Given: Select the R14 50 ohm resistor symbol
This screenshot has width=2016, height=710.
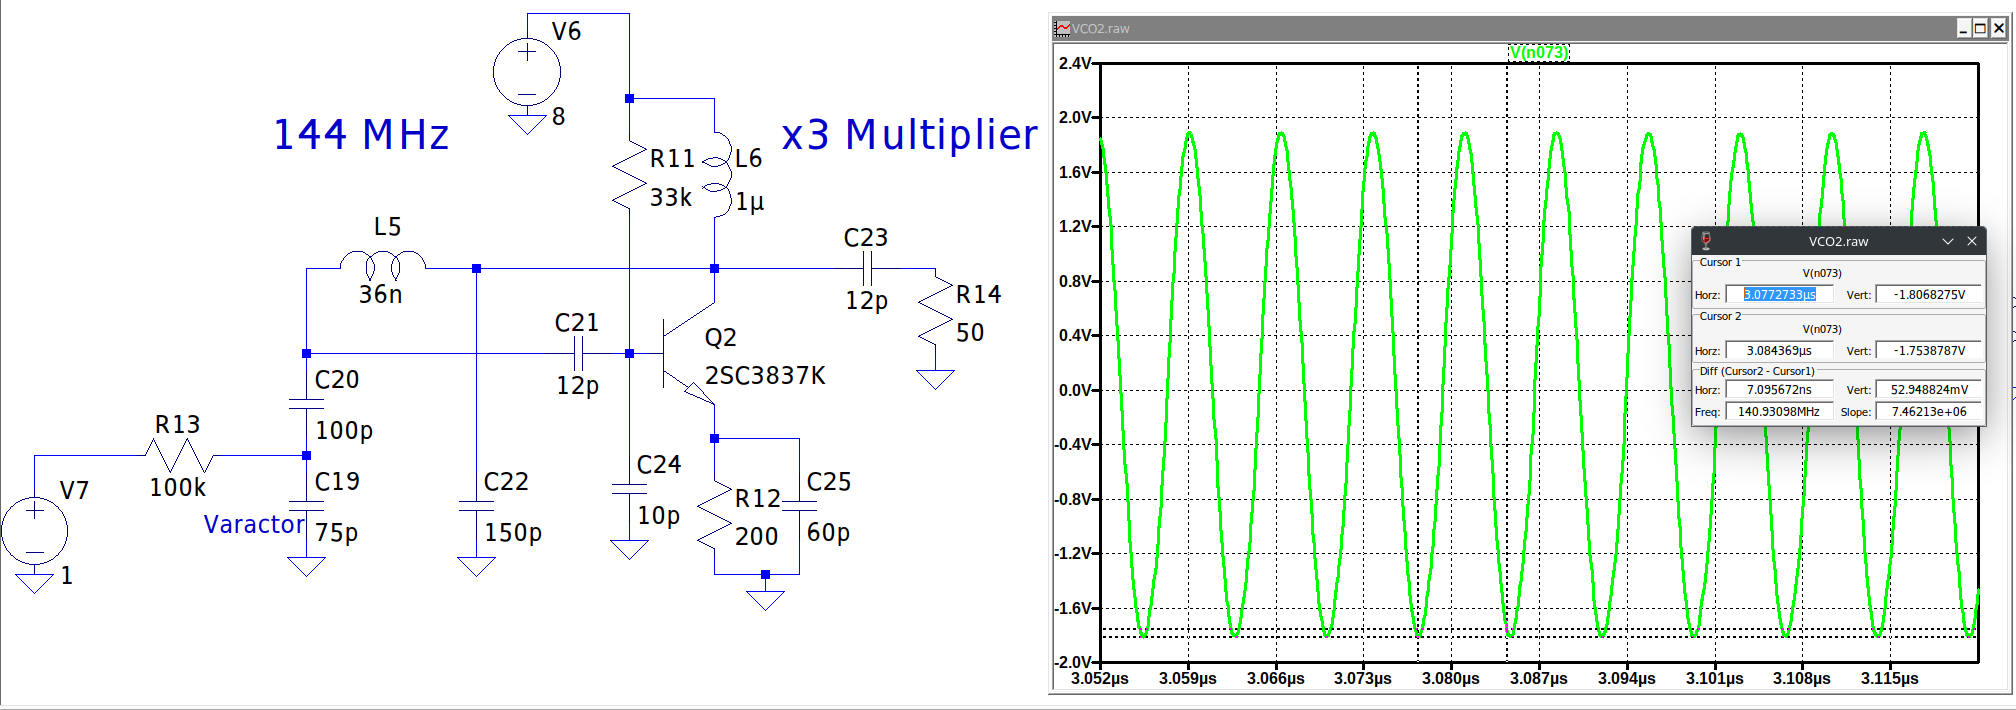Looking at the screenshot, I should (936, 311).
